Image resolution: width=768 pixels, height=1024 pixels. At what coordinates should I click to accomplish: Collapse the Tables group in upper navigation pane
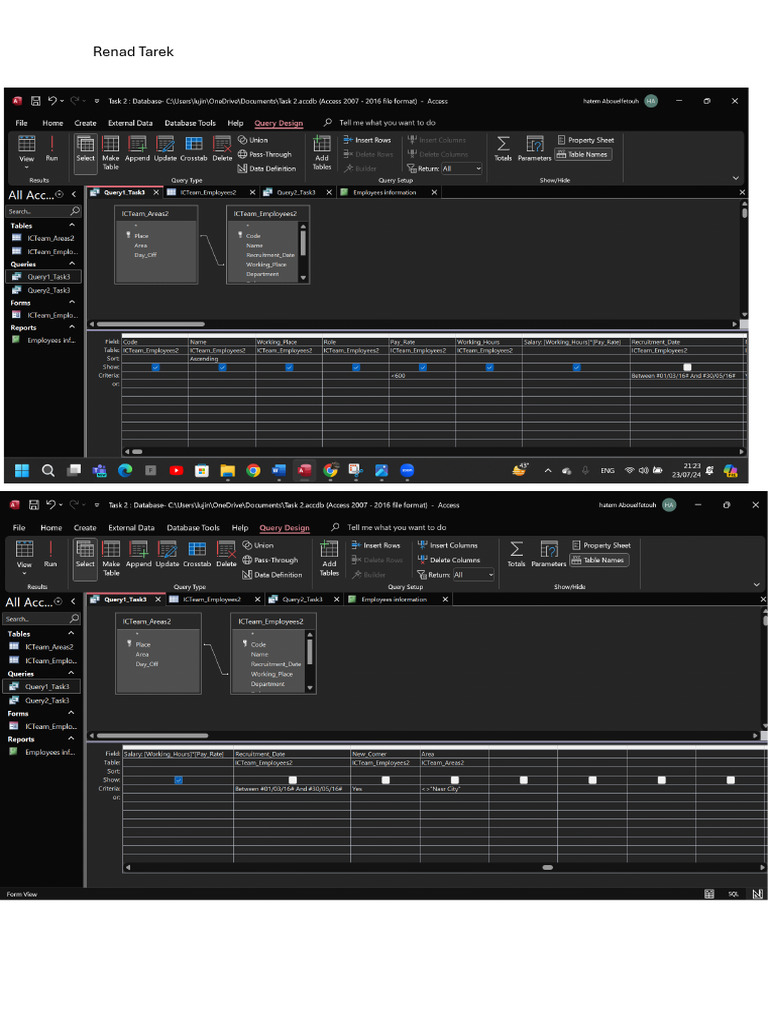tap(72, 225)
